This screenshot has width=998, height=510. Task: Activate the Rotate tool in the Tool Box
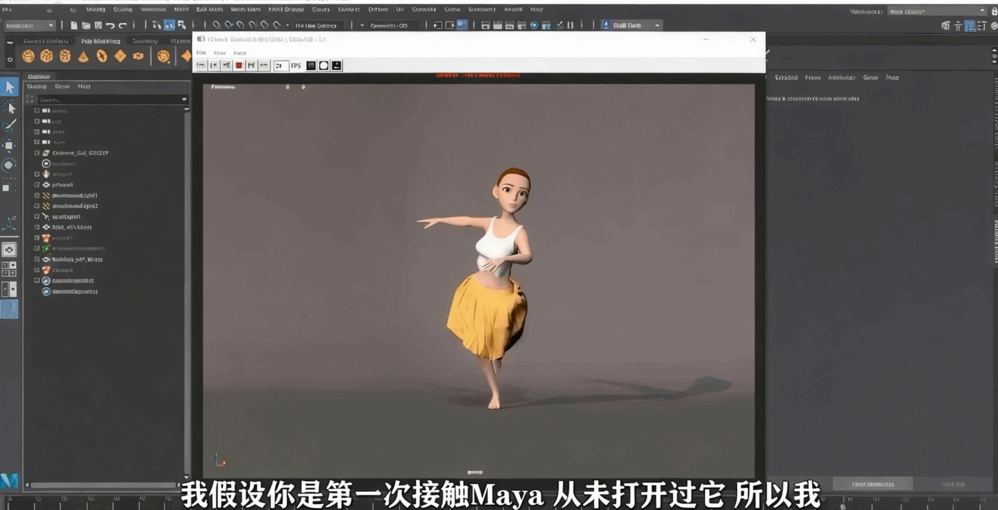click(x=9, y=166)
